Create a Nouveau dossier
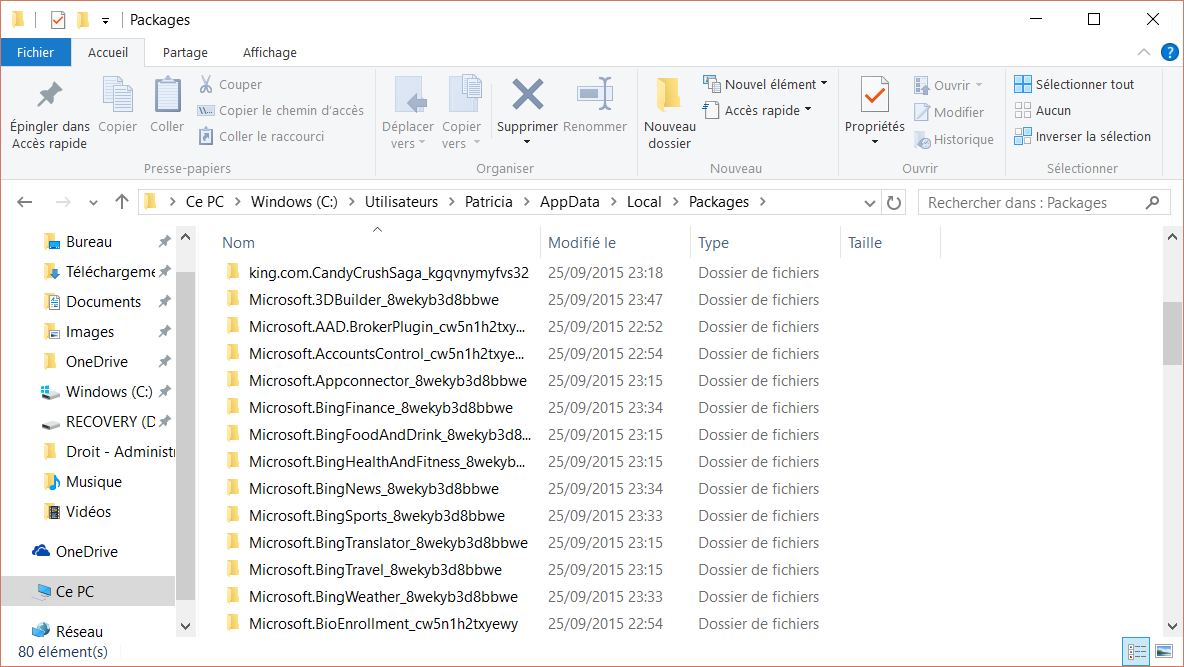 tap(670, 113)
